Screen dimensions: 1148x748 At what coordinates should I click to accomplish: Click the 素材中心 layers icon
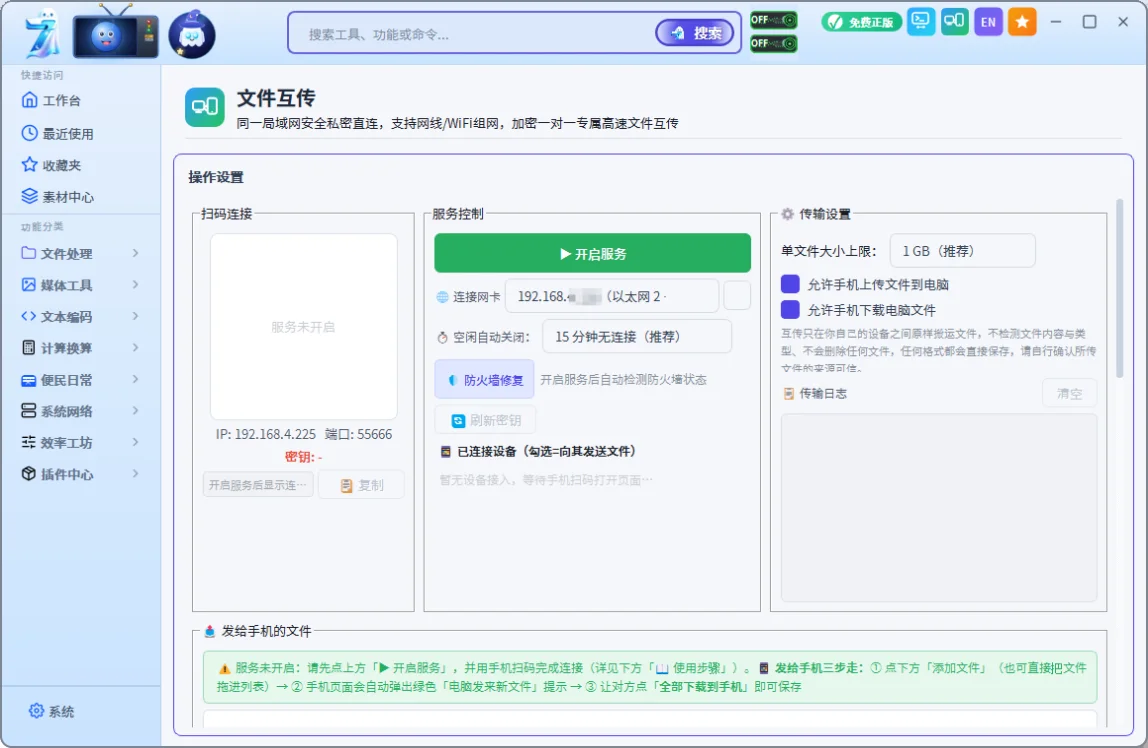tap(29, 196)
